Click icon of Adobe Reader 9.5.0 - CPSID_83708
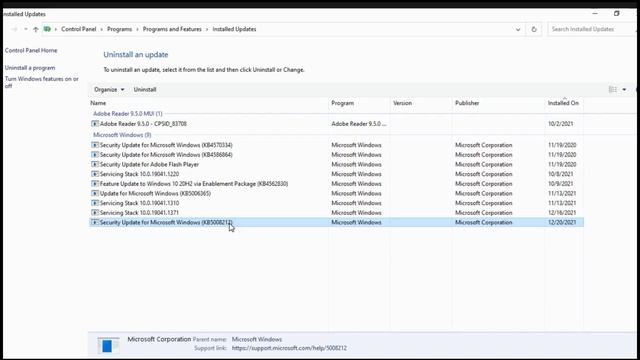640x360 pixels. click(95, 124)
